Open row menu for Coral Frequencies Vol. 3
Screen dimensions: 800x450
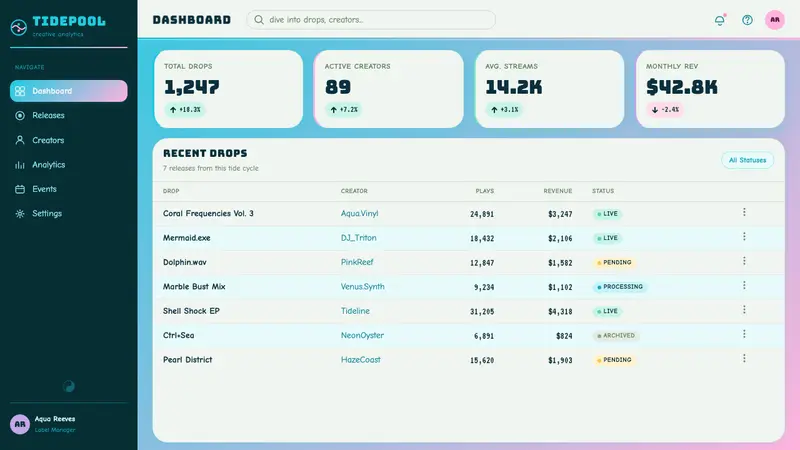click(x=744, y=212)
